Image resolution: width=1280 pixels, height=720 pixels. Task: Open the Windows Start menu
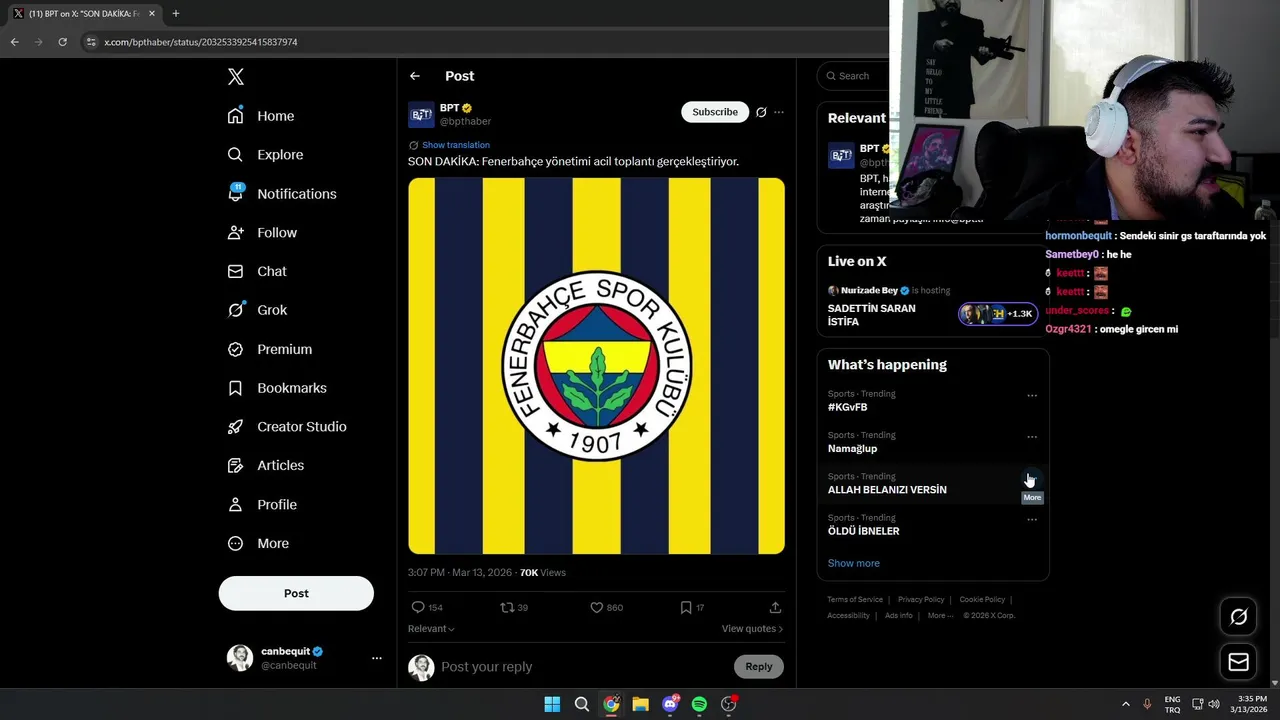552,704
